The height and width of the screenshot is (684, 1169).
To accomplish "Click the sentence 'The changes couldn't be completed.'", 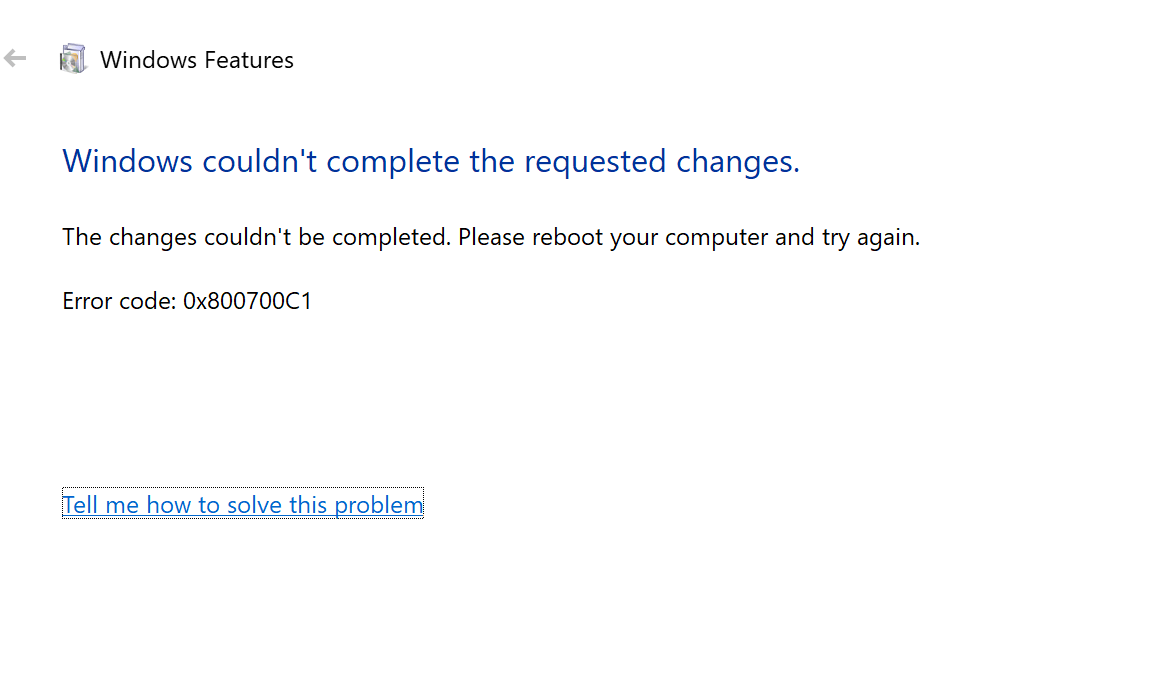I will click(256, 238).
